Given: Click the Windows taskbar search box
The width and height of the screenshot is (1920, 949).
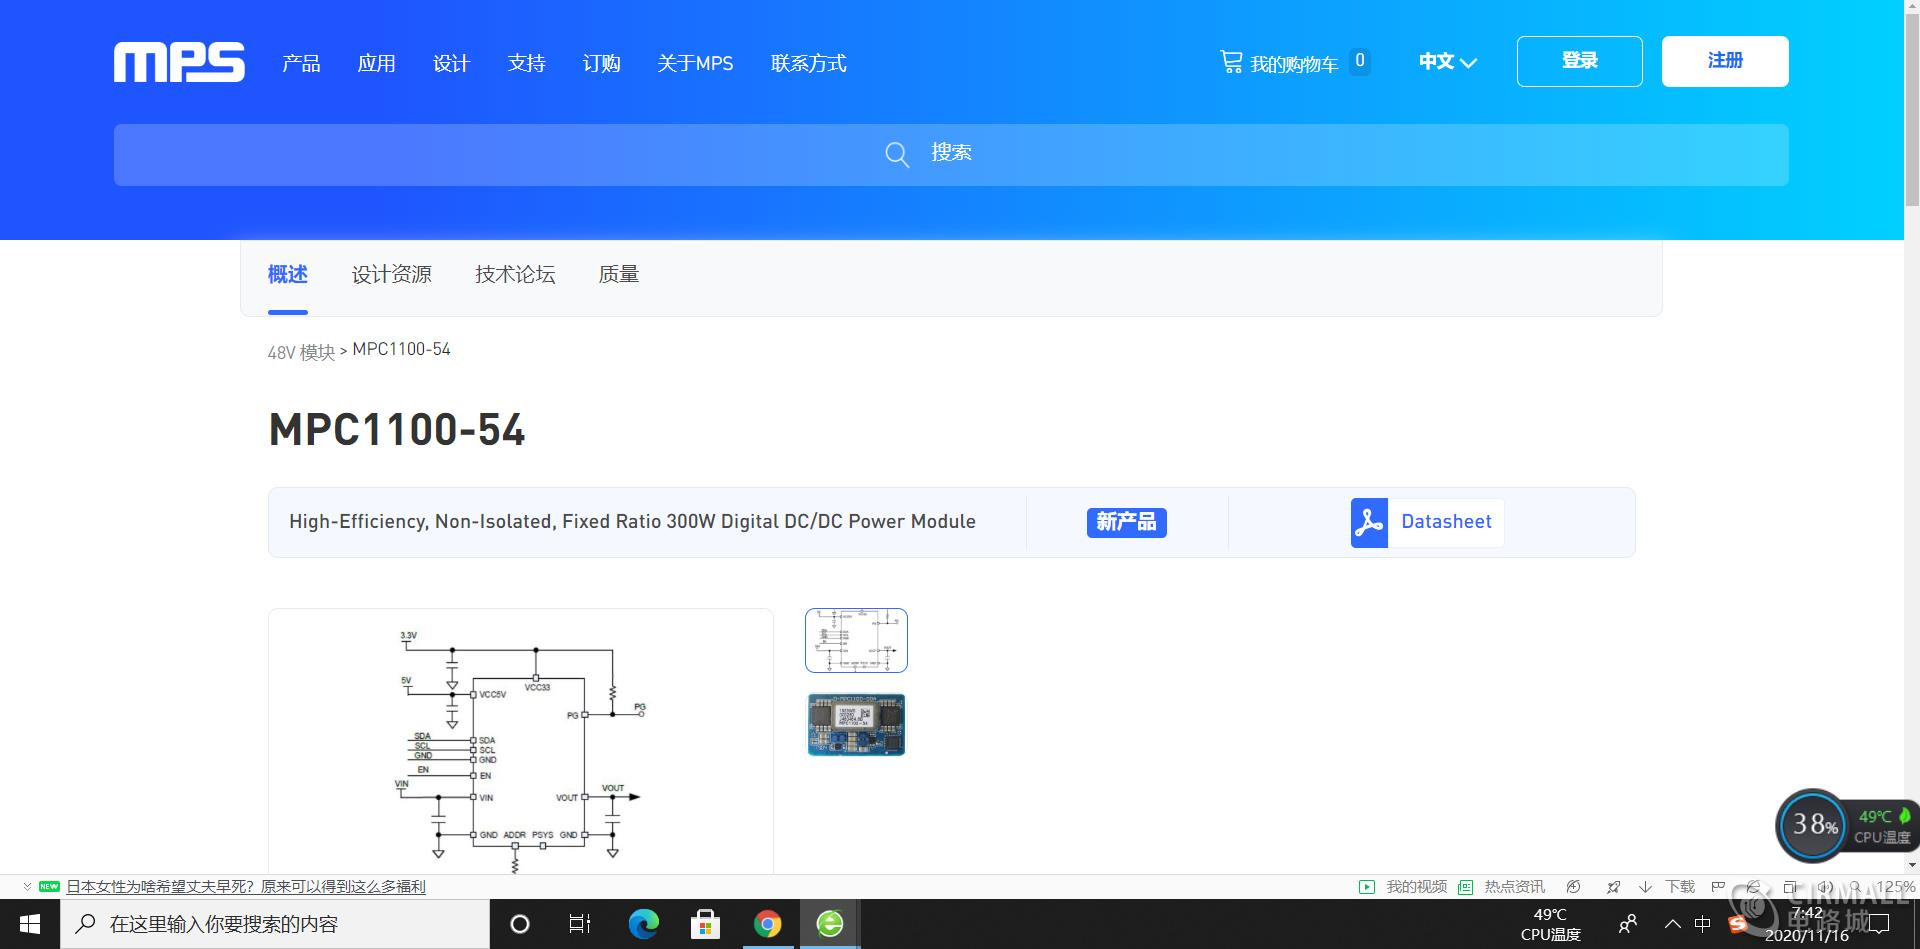Looking at the screenshot, I should pos(275,924).
